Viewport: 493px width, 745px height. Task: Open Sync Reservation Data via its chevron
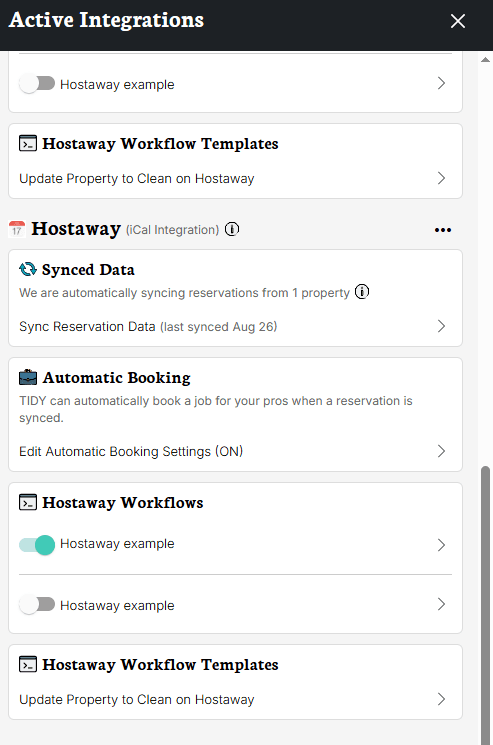pyautogui.click(x=441, y=326)
